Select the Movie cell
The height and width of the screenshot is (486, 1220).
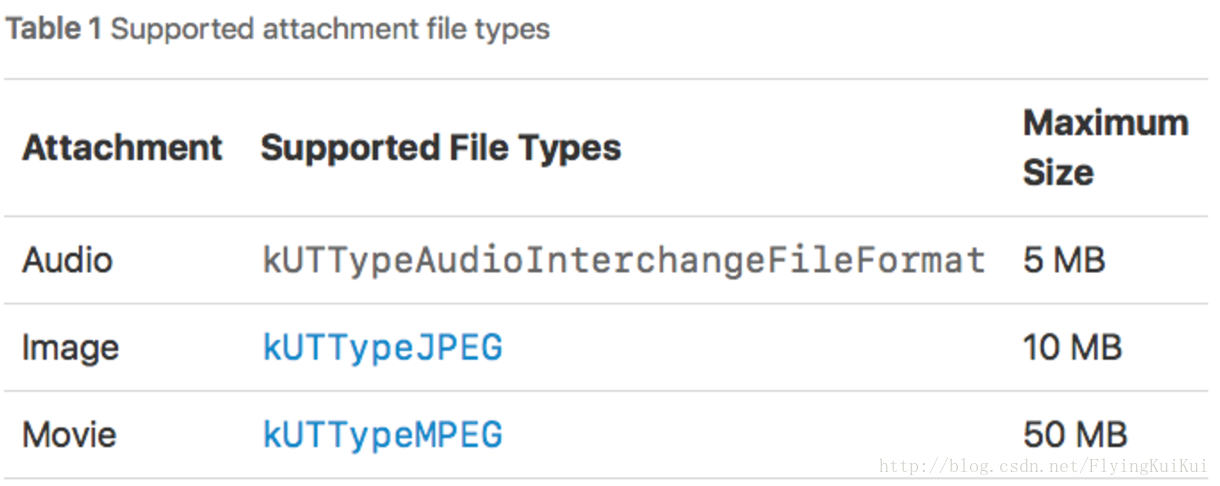click(69, 435)
